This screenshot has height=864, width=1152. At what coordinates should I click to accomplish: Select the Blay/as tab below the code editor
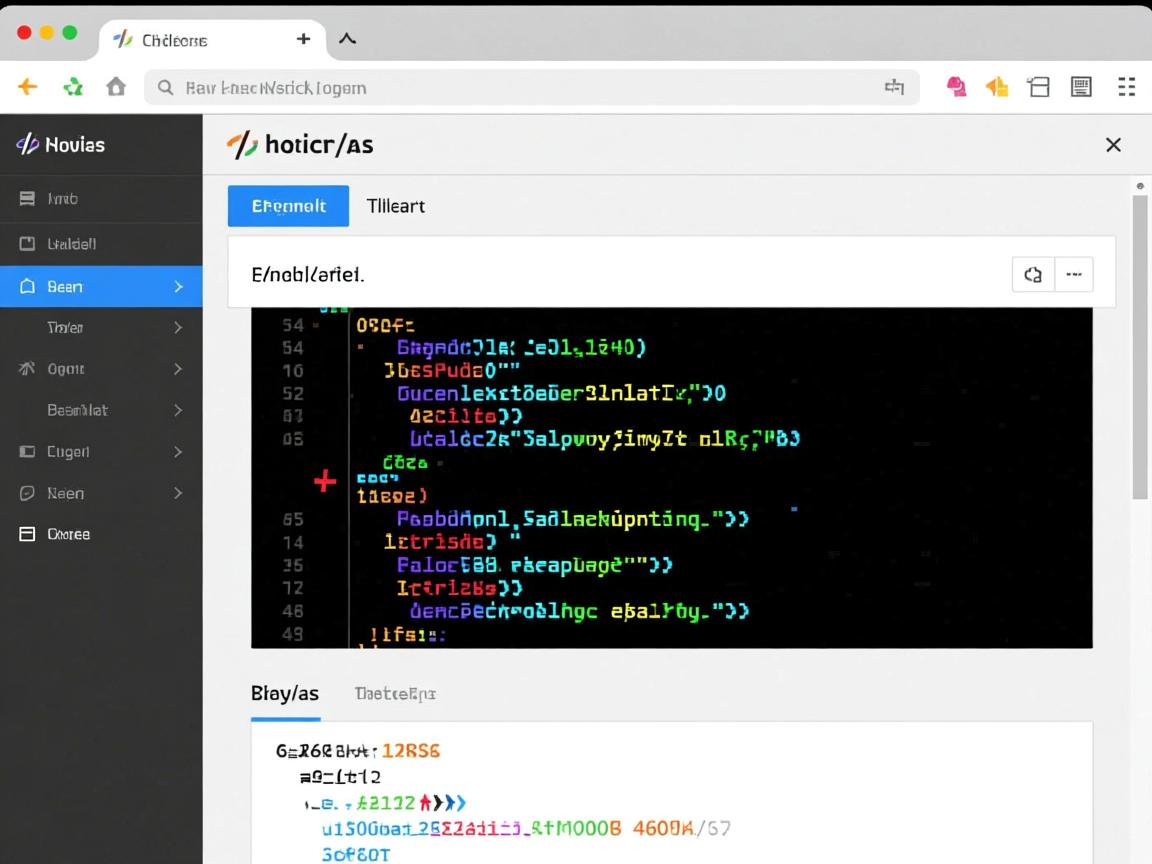(x=285, y=693)
